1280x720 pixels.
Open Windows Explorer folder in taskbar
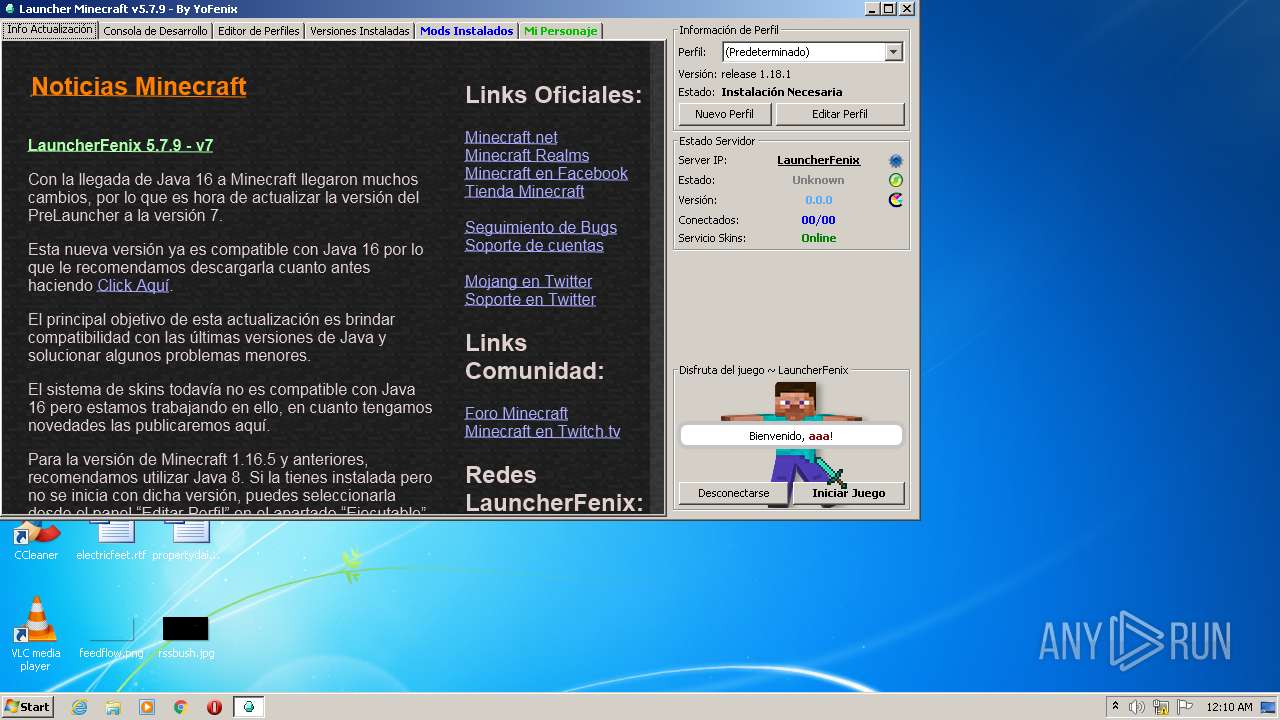(x=113, y=707)
